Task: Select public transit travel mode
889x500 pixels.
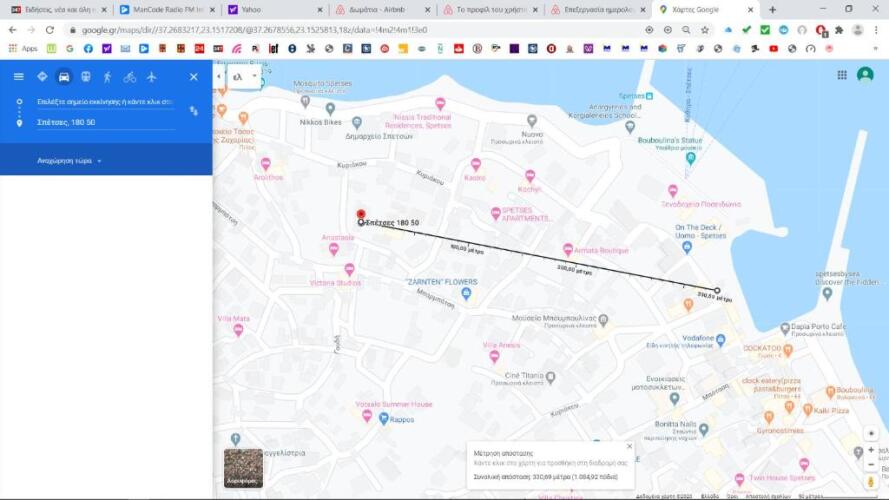Action: 86,77
